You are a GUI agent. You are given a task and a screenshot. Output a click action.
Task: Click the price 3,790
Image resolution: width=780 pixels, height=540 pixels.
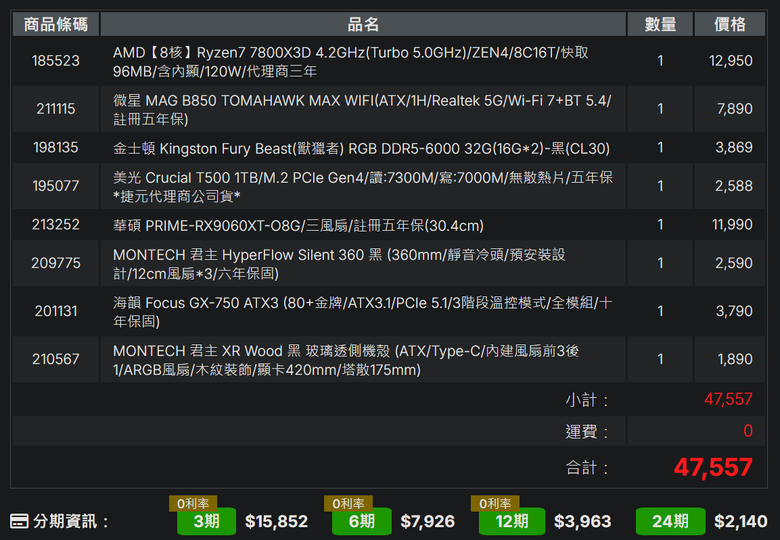pyautogui.click(x=734, y=311)
